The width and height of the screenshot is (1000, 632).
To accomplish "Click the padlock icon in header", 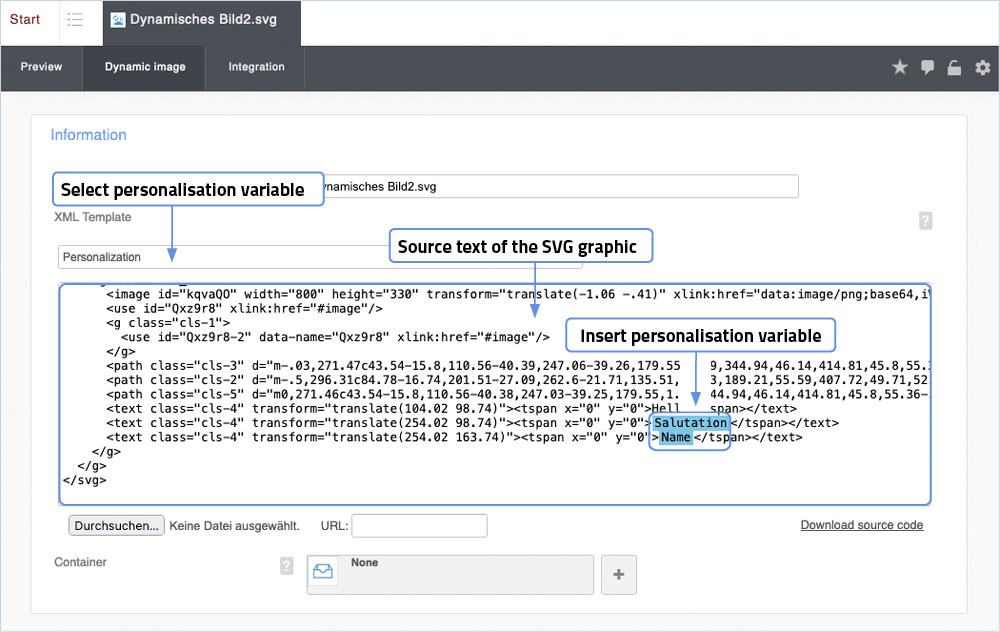I will (954, 68).
